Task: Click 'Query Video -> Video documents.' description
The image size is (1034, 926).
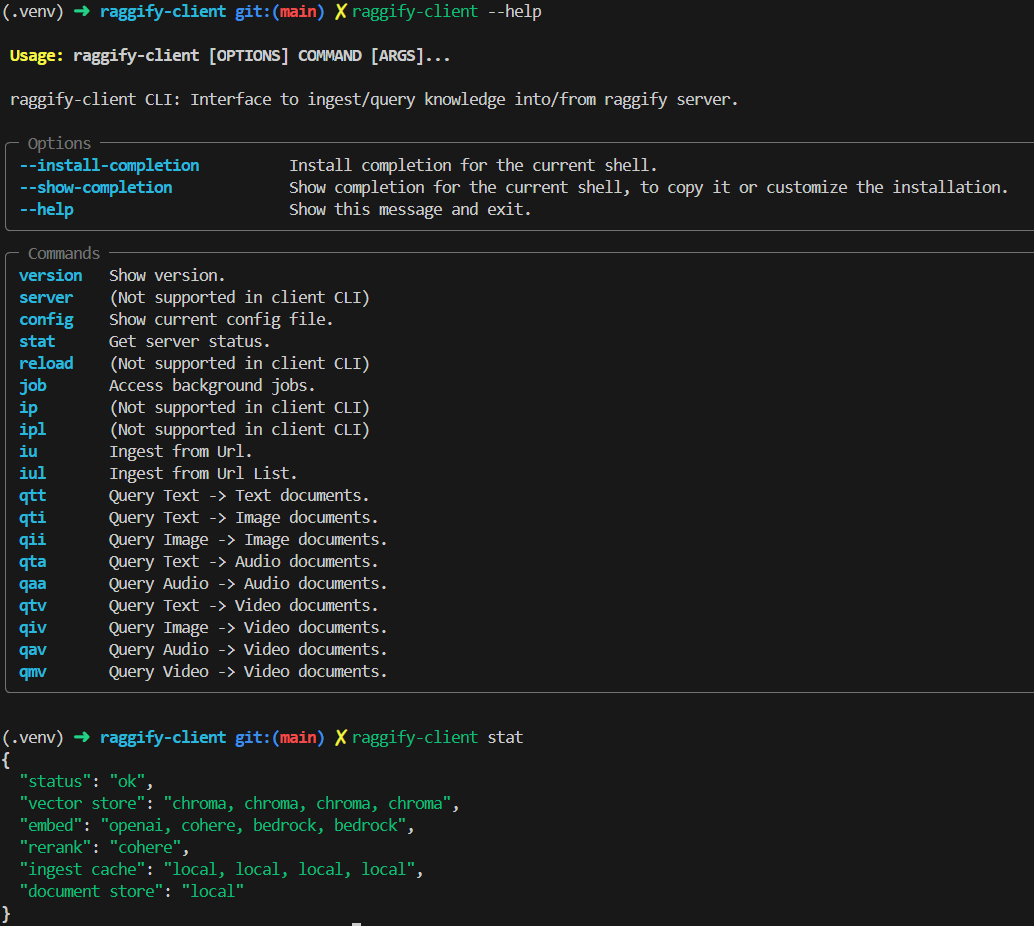Action: click(x=248, y=671)
